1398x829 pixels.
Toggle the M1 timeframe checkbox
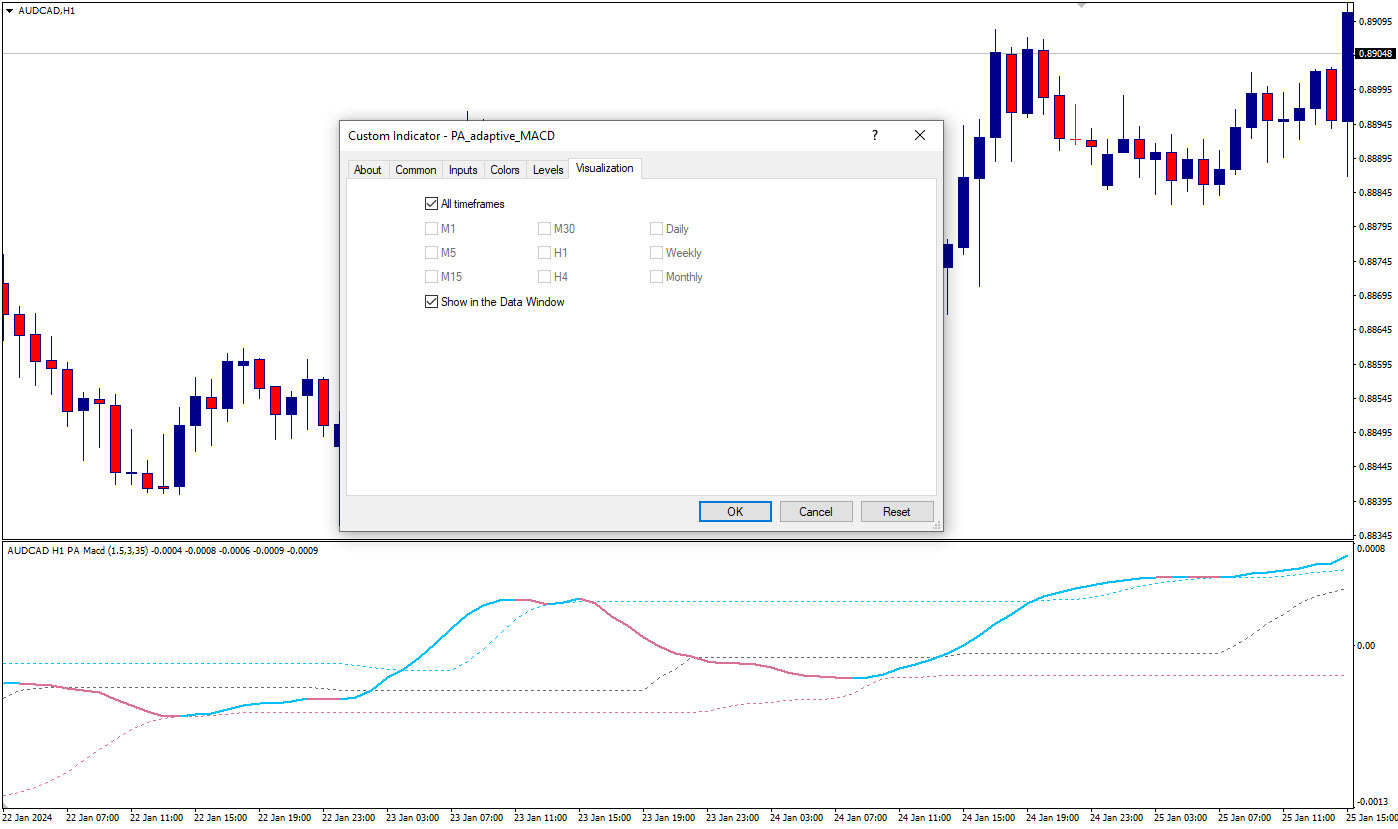[x=432, y=229]
